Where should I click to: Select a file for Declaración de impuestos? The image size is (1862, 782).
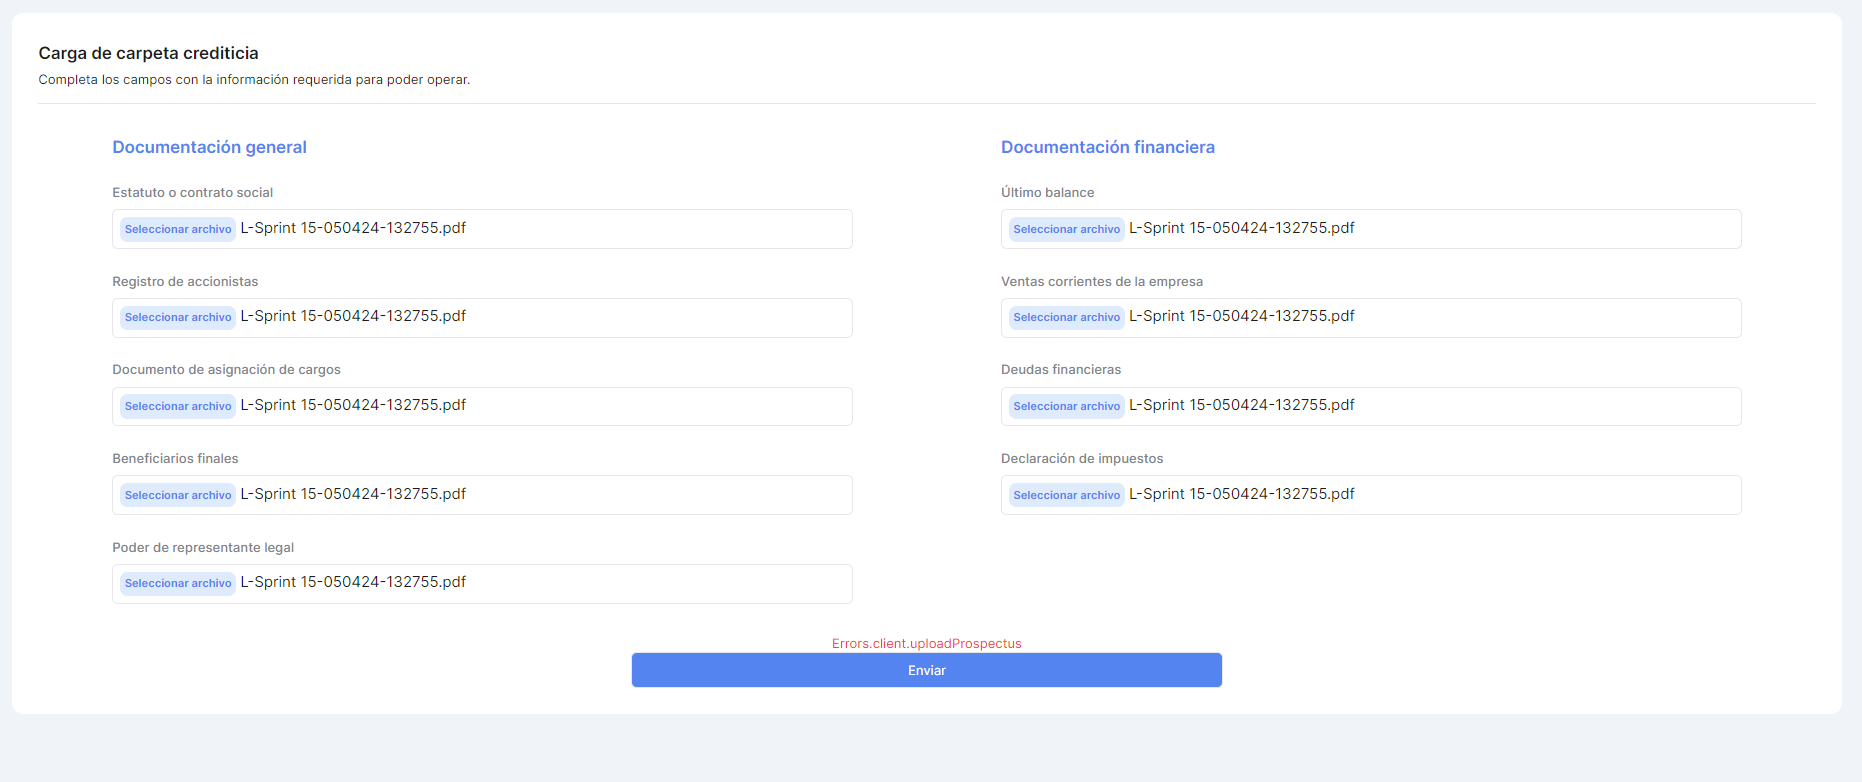(1066, 495)
